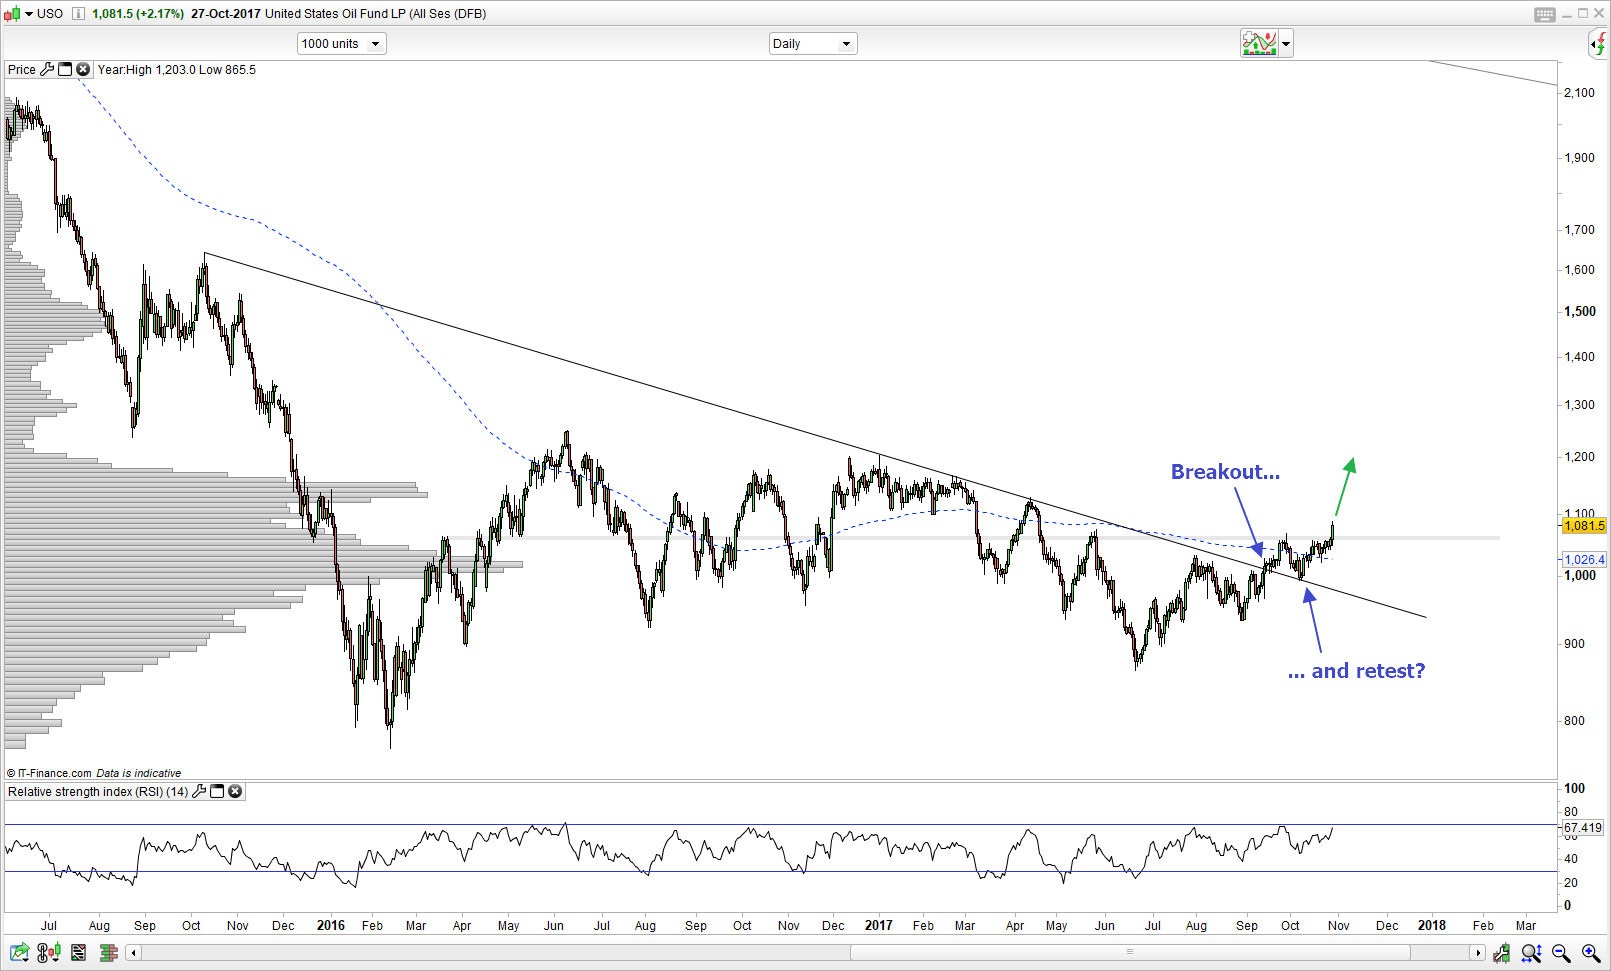Image resolution: width=1611 pixels, height=971 pixels.
Task: Remove the Price panel with X icon
Action: (83, 69)
